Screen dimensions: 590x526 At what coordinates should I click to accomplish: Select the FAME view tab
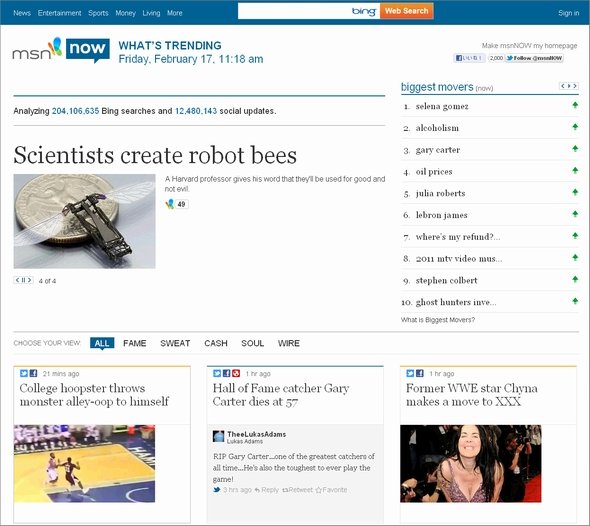pos(135,343)
